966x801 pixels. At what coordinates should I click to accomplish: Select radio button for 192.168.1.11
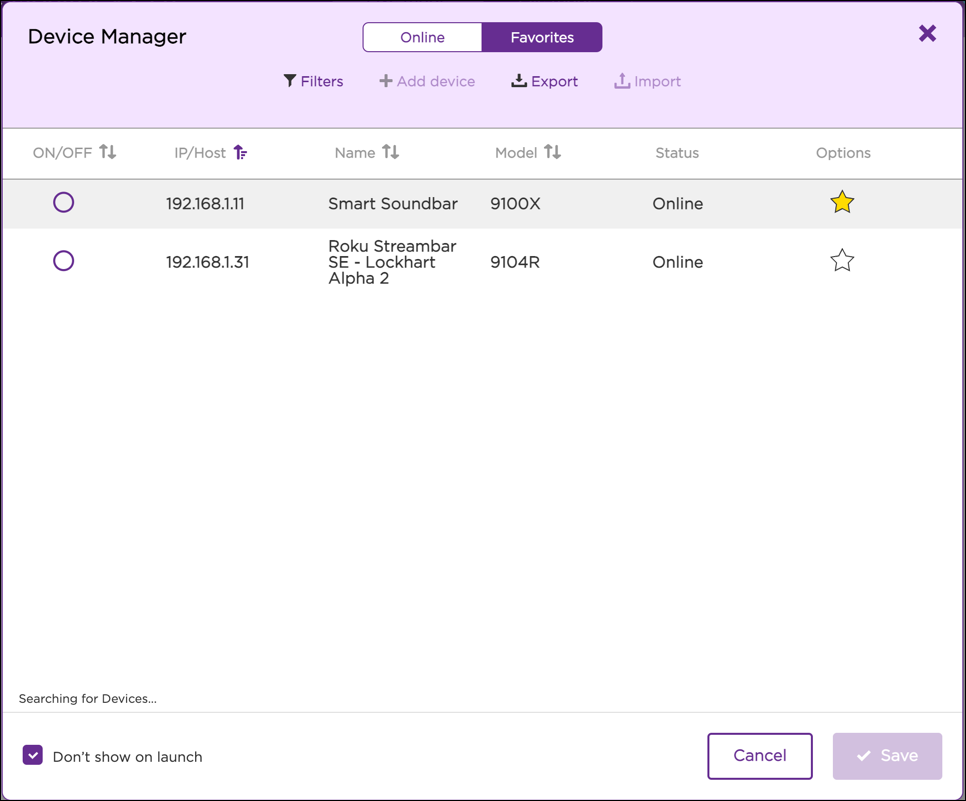64,203
